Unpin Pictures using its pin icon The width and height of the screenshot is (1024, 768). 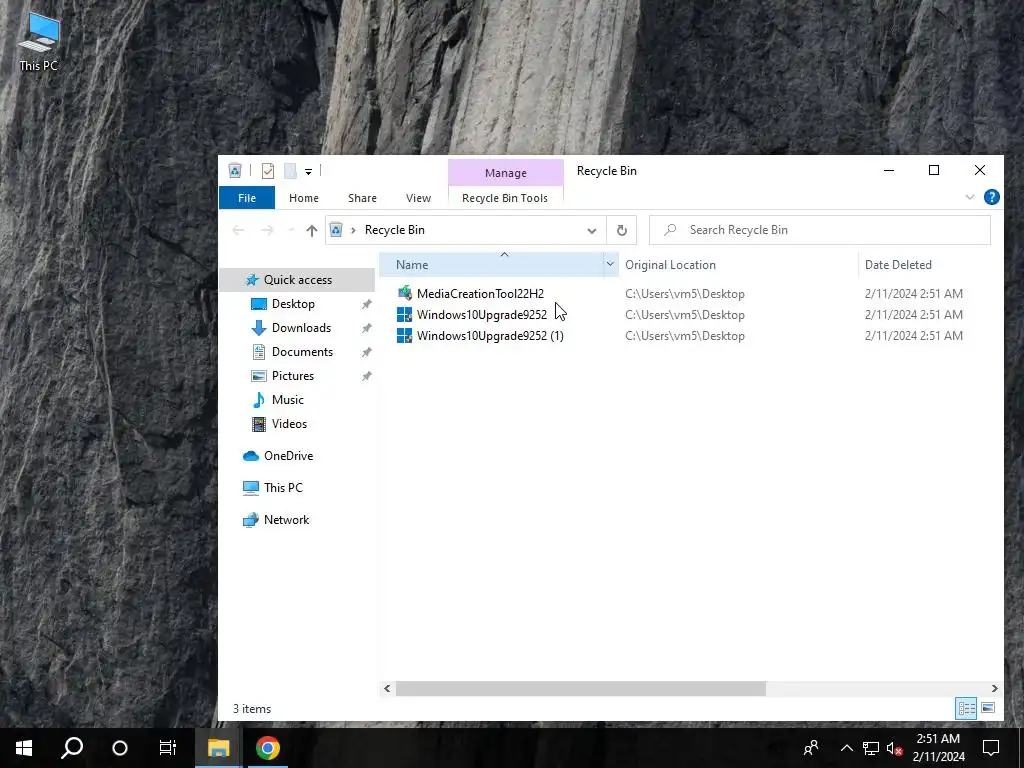tap(366, 377)
